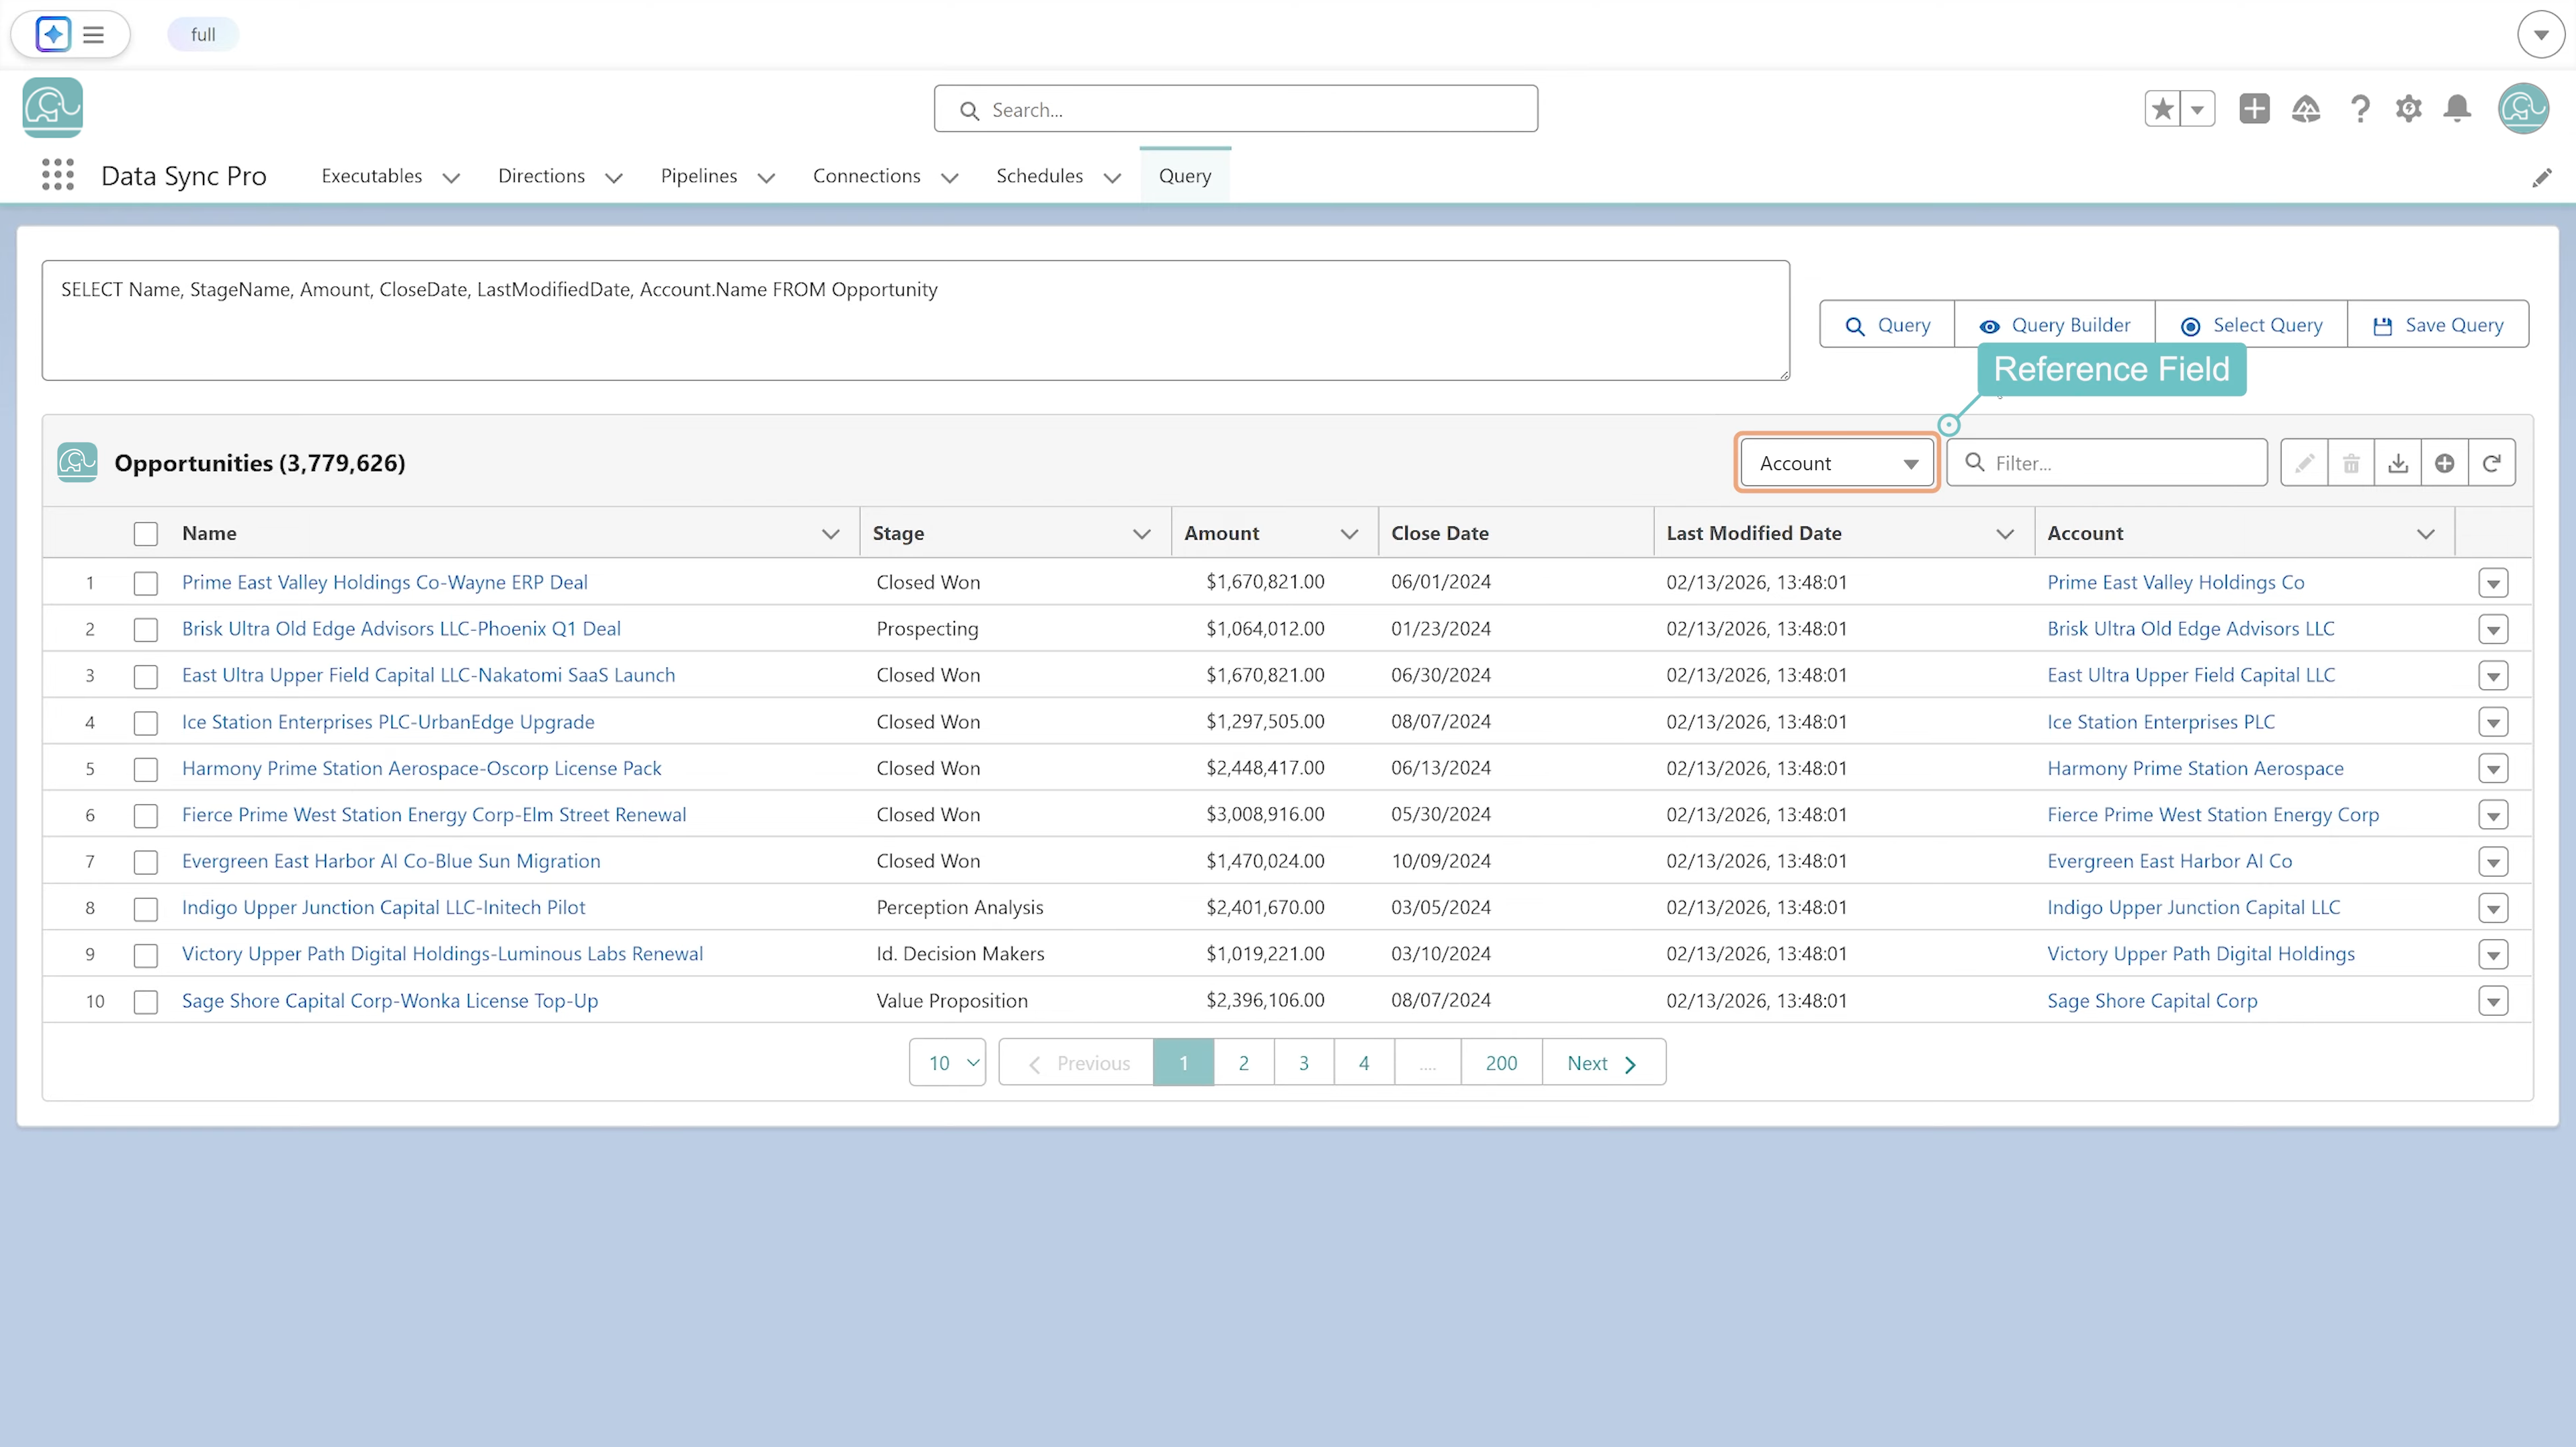Open the Executables nav tab
The height and width of the screenshot is (1447, 2576).
(372, 176)
